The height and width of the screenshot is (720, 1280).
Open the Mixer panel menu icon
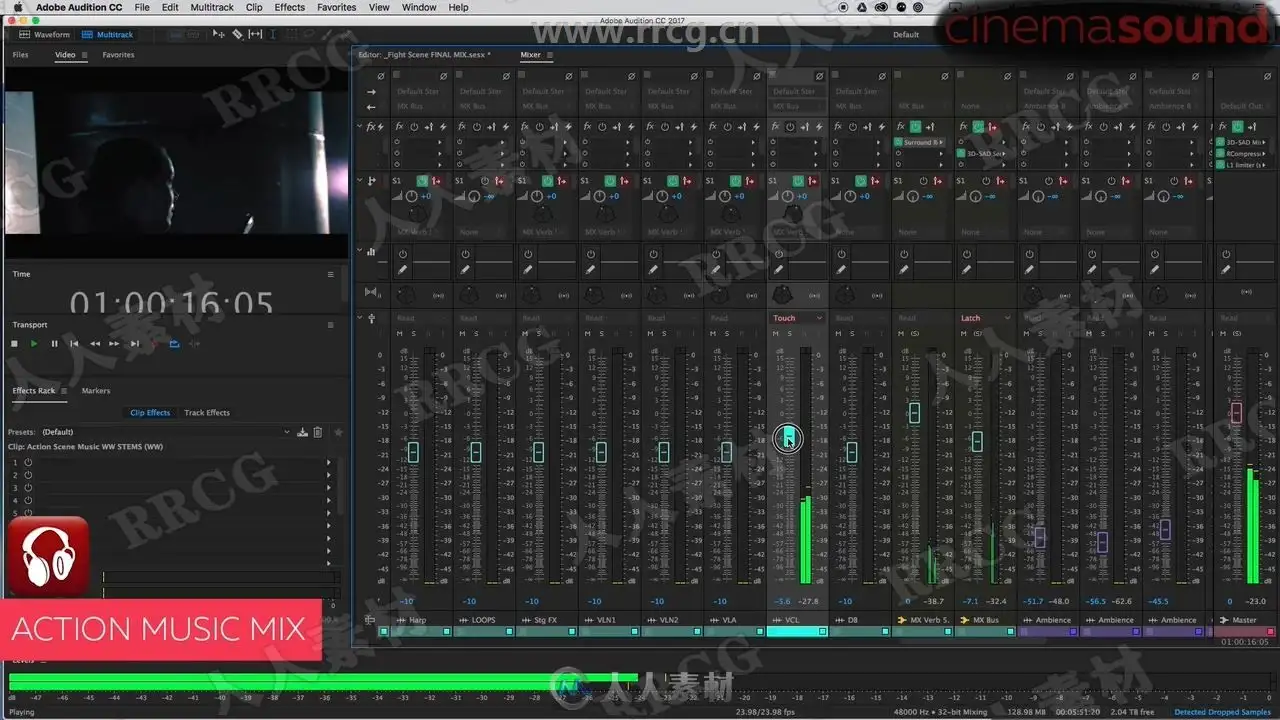[x=549, y=55]
